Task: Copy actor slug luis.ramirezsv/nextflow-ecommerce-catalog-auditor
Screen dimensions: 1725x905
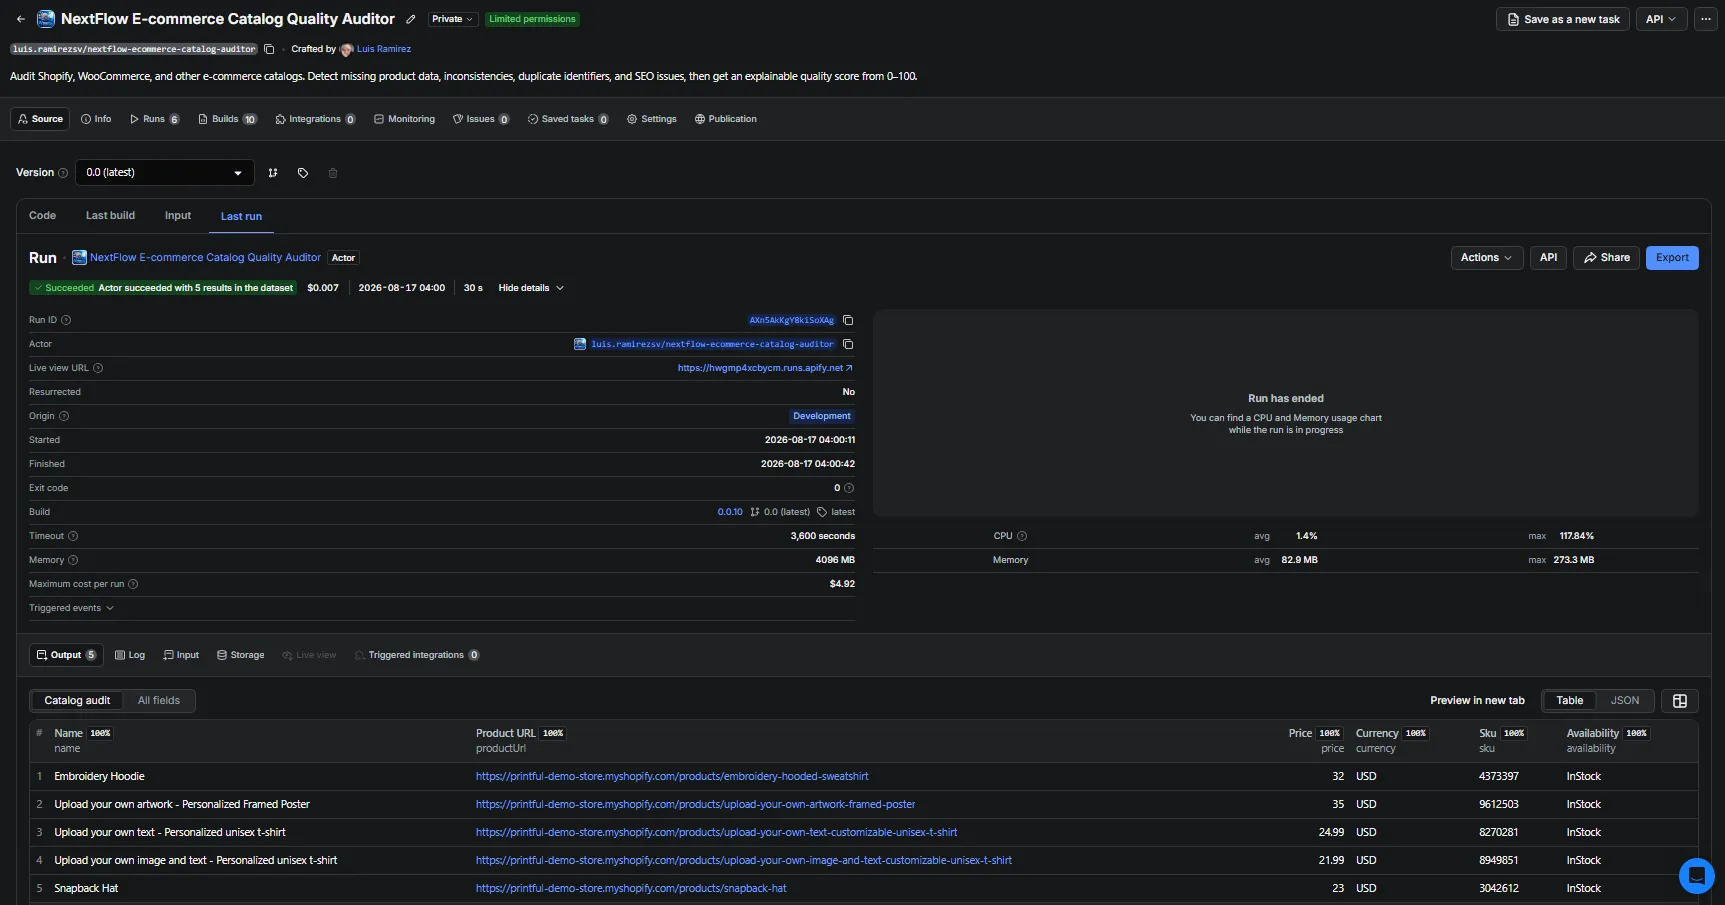Action: coord(269,49)
